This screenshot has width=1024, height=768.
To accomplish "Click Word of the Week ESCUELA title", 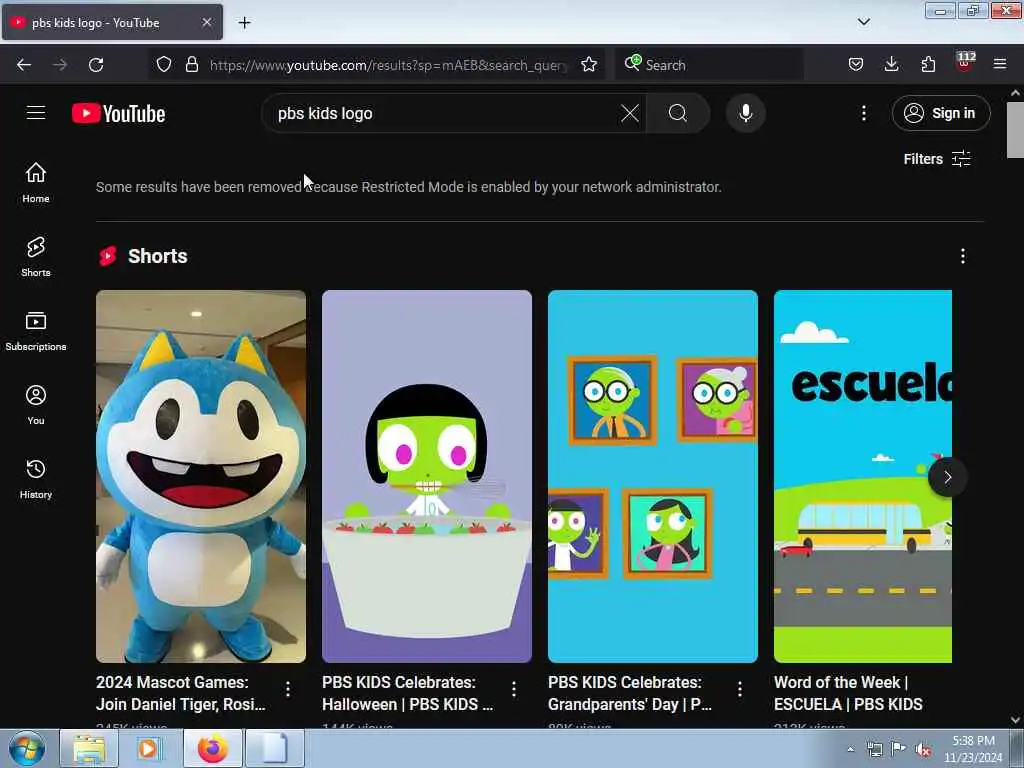I will pos(848,693).
